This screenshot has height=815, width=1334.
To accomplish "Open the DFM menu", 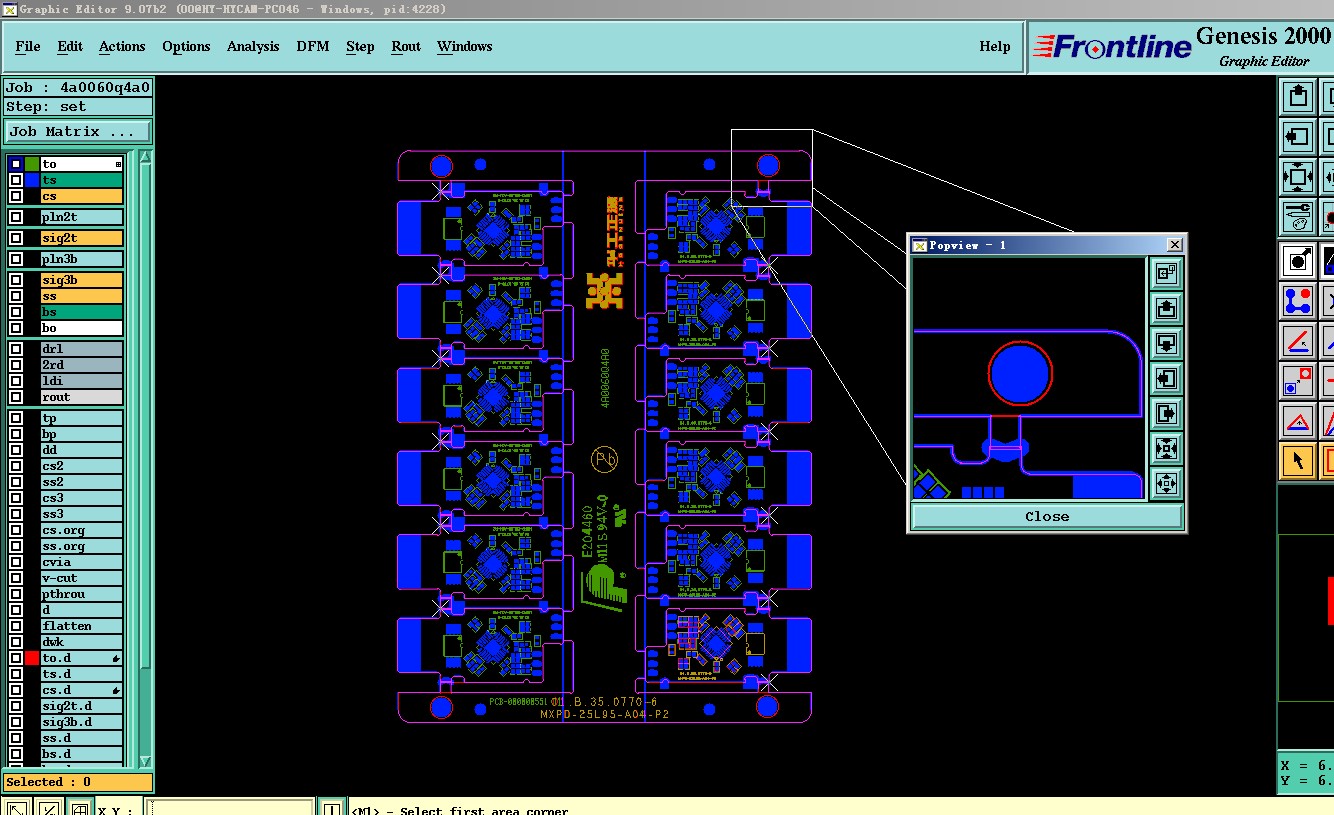I will pos(312,47).
